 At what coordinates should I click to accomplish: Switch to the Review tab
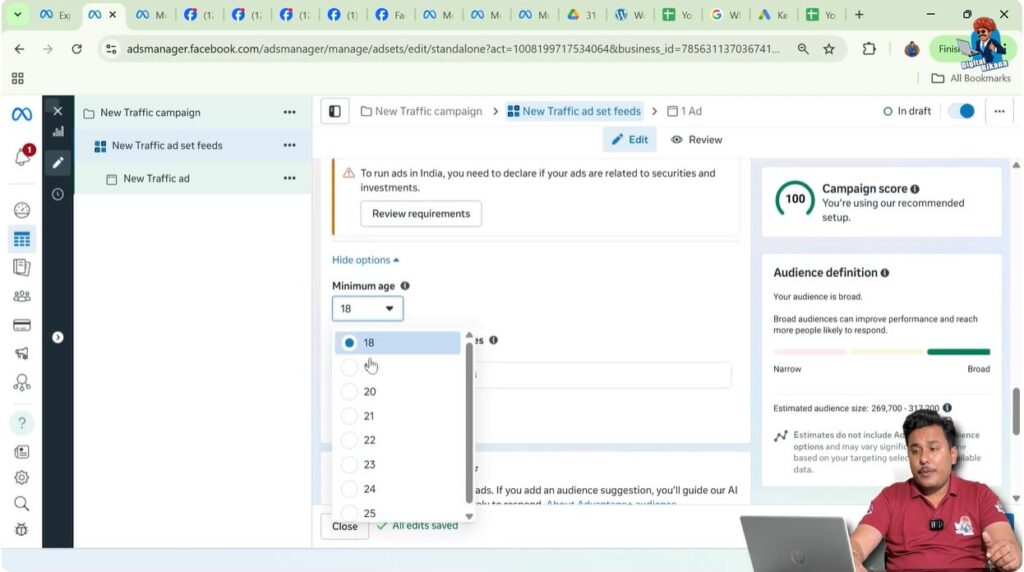pos(696,140)
